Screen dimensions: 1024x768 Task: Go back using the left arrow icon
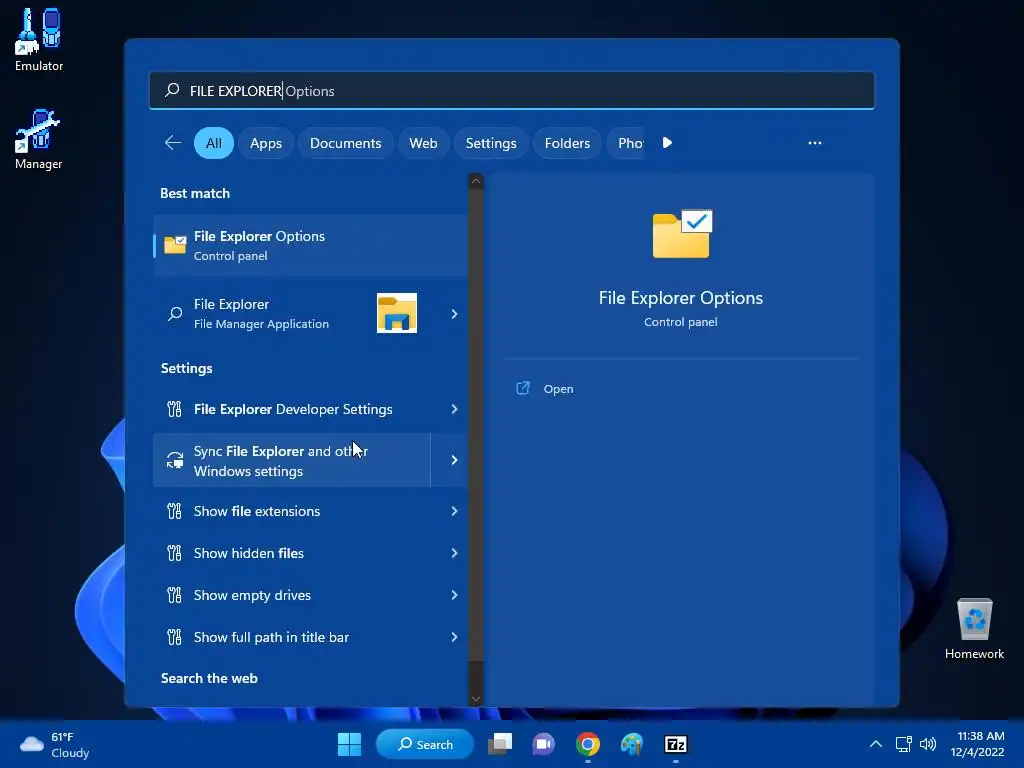pos(173,143)
